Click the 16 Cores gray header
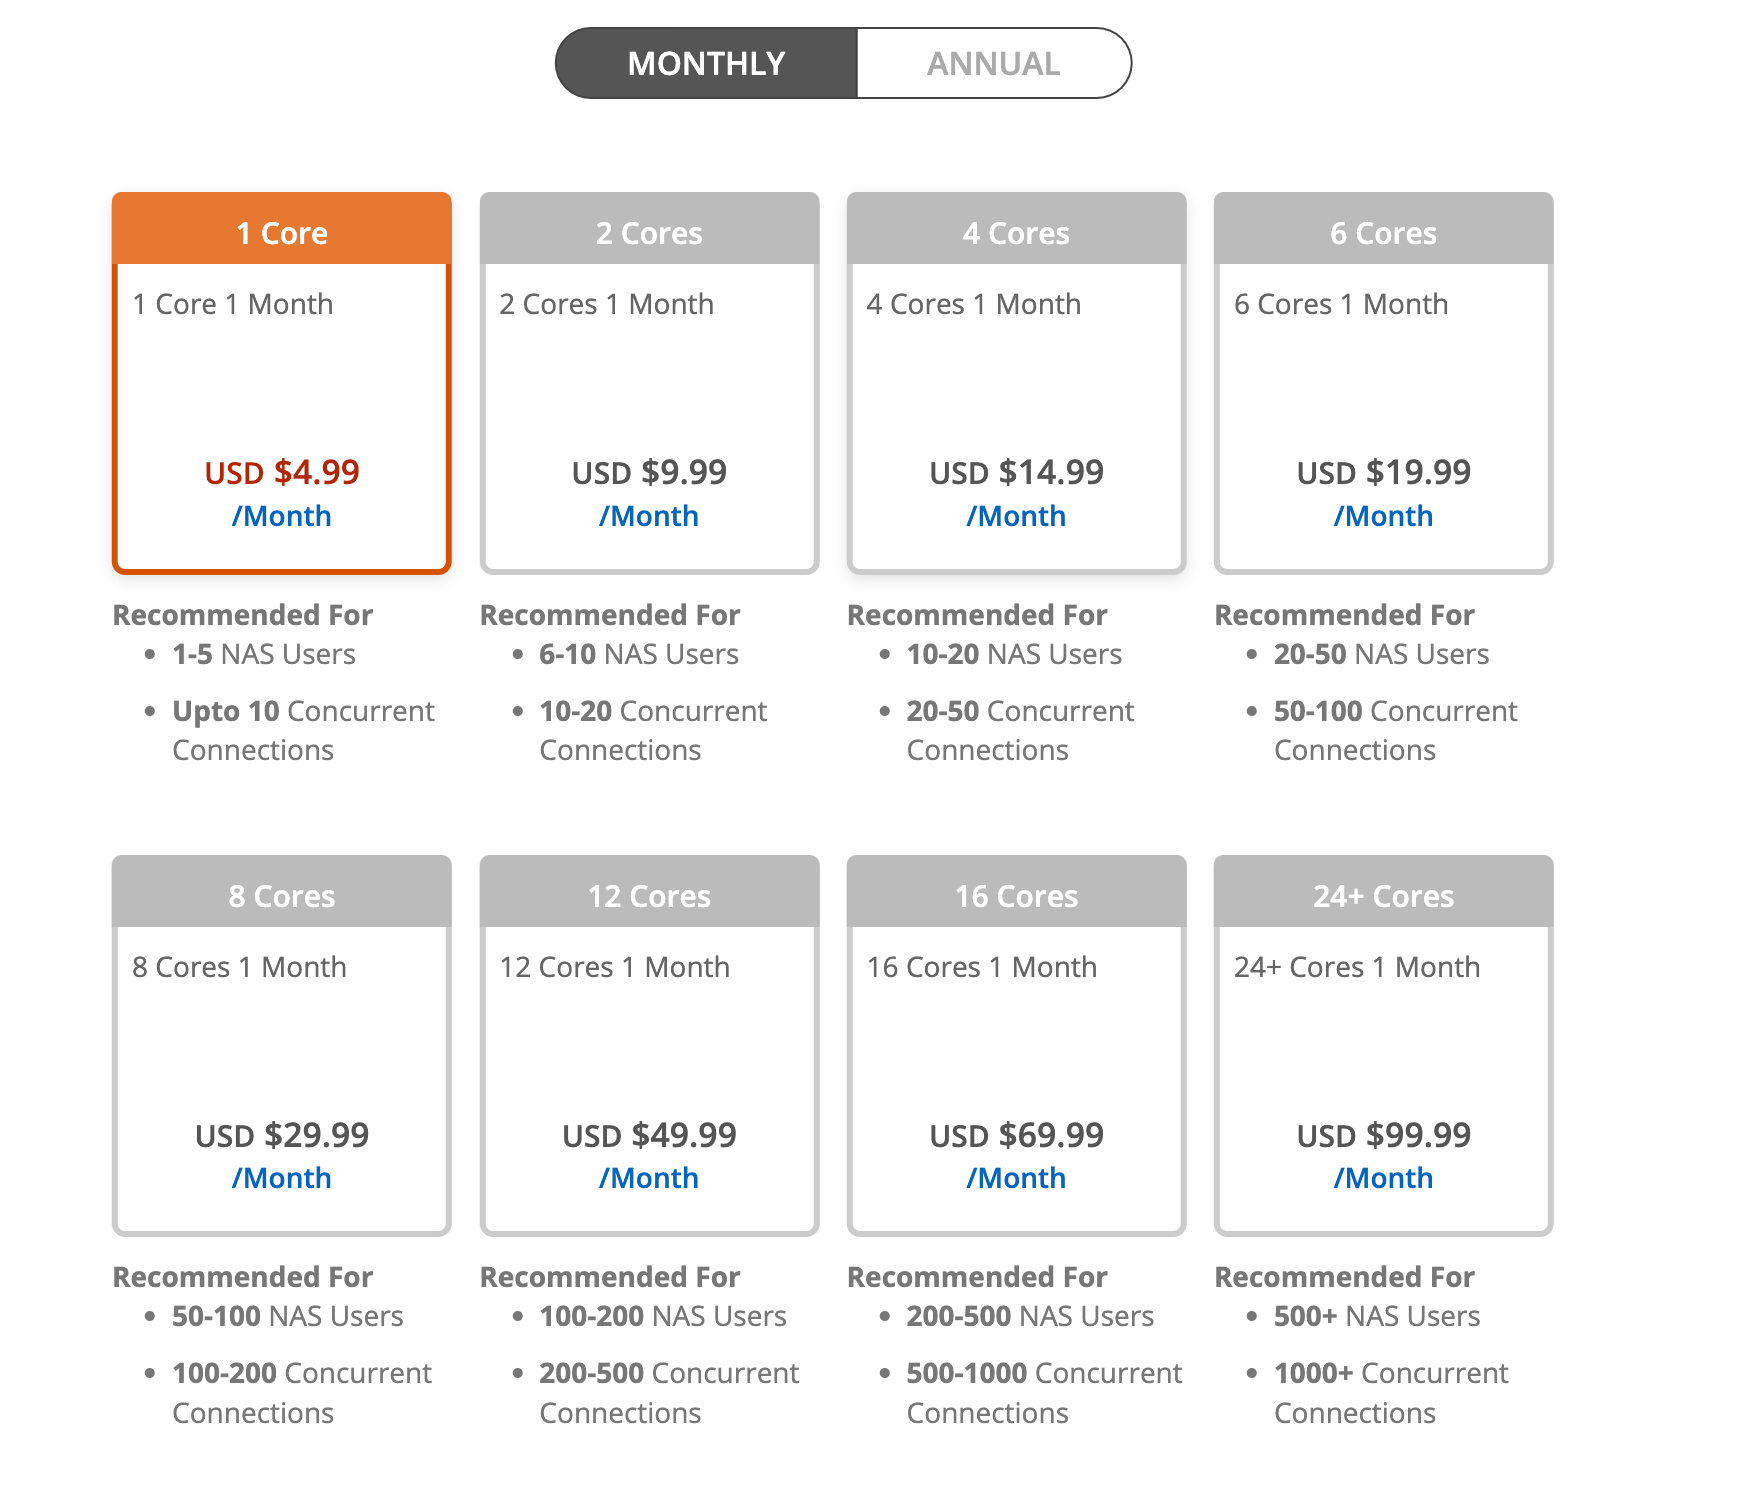The width and height of the screenshot is (1752, 1502). 1016,892
